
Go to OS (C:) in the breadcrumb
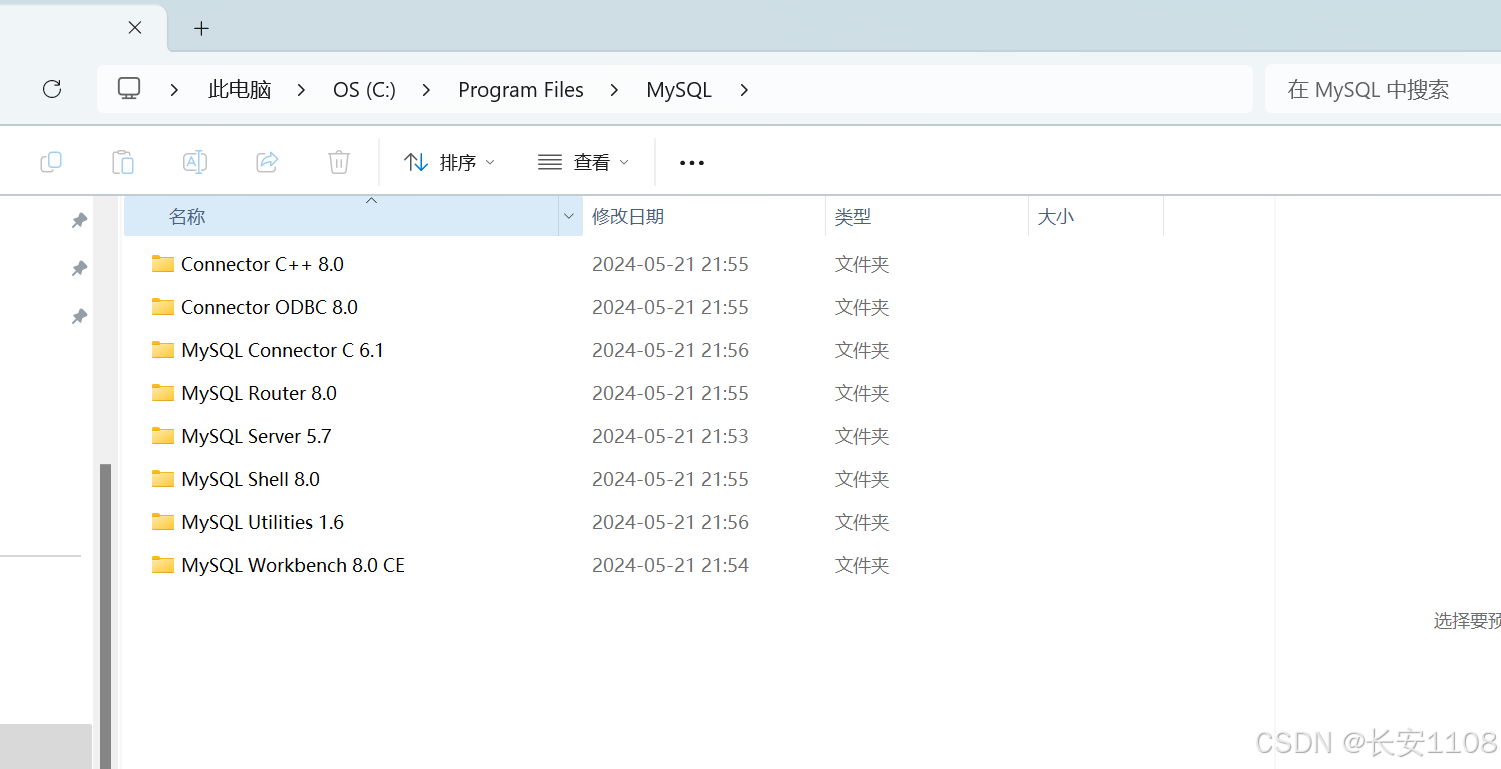[x=364, y=90]
